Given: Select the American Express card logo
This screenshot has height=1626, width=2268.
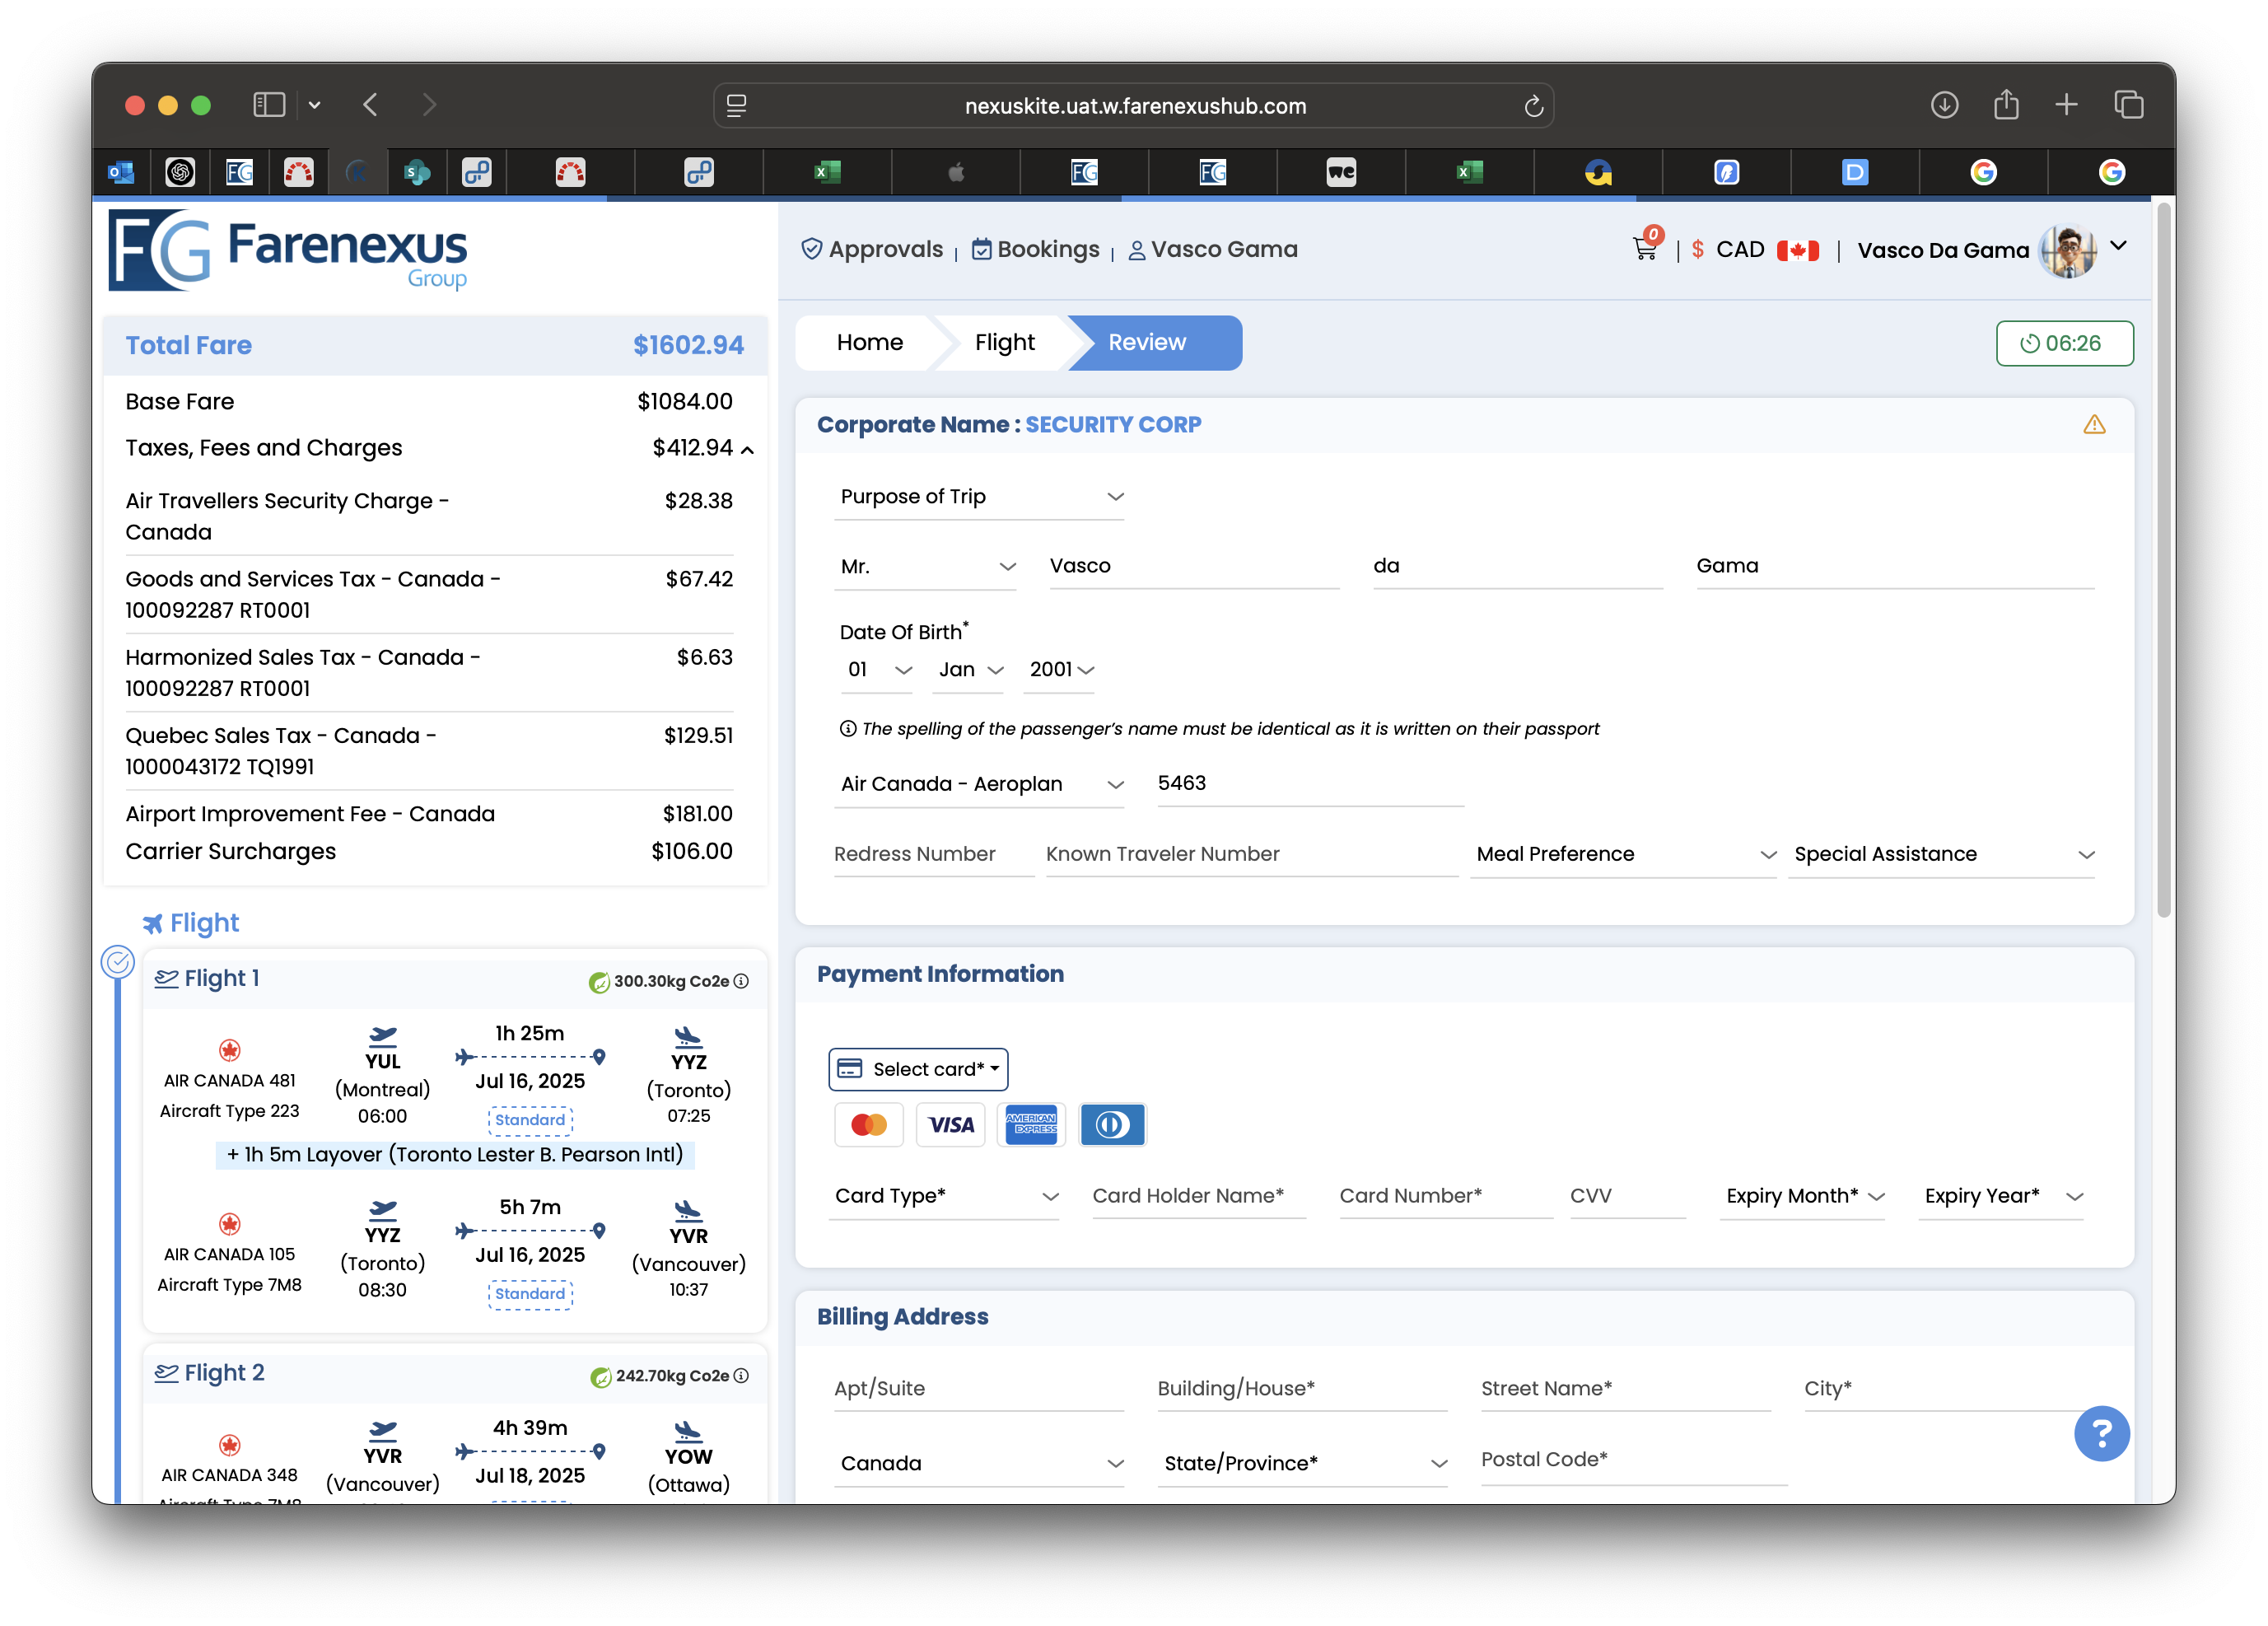Looking at the screenshot, I should [1031, 1125].
